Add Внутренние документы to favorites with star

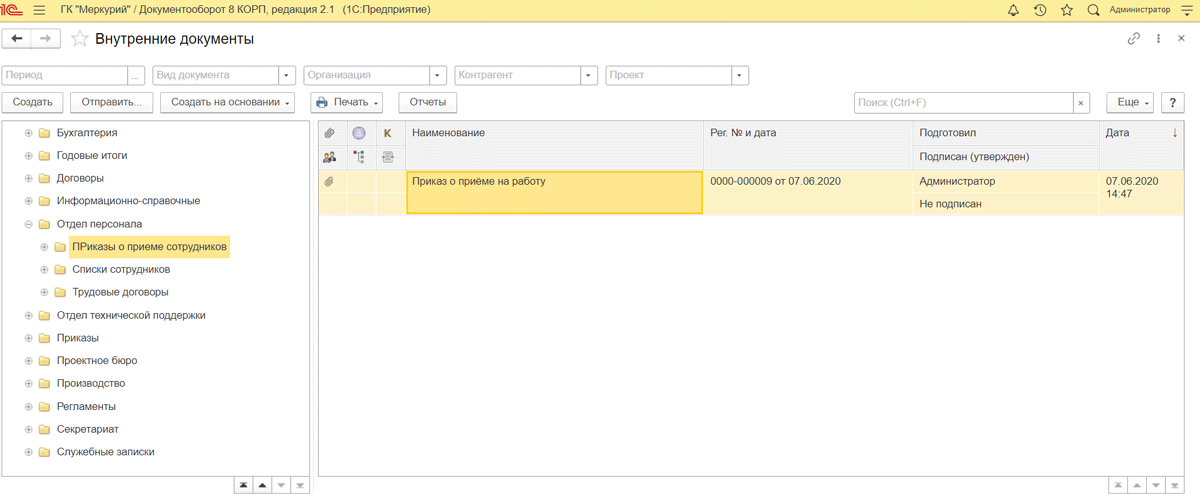pos(79,39)
